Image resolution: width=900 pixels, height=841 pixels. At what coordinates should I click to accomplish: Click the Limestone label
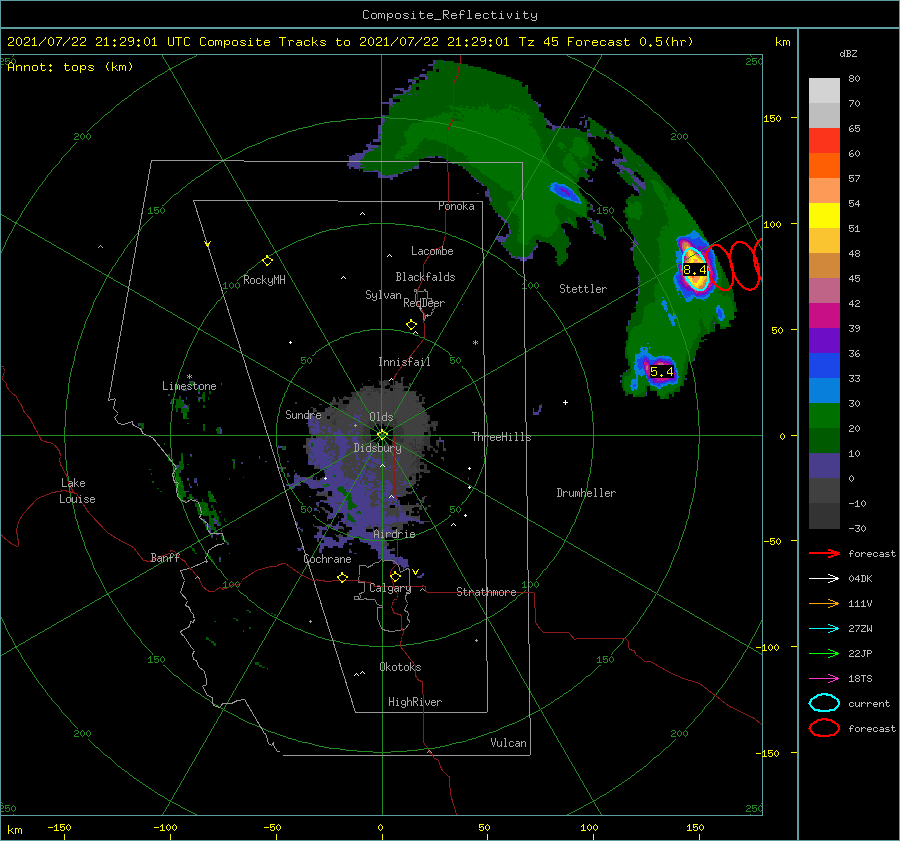pyautogui.click(x=189, y=386)
